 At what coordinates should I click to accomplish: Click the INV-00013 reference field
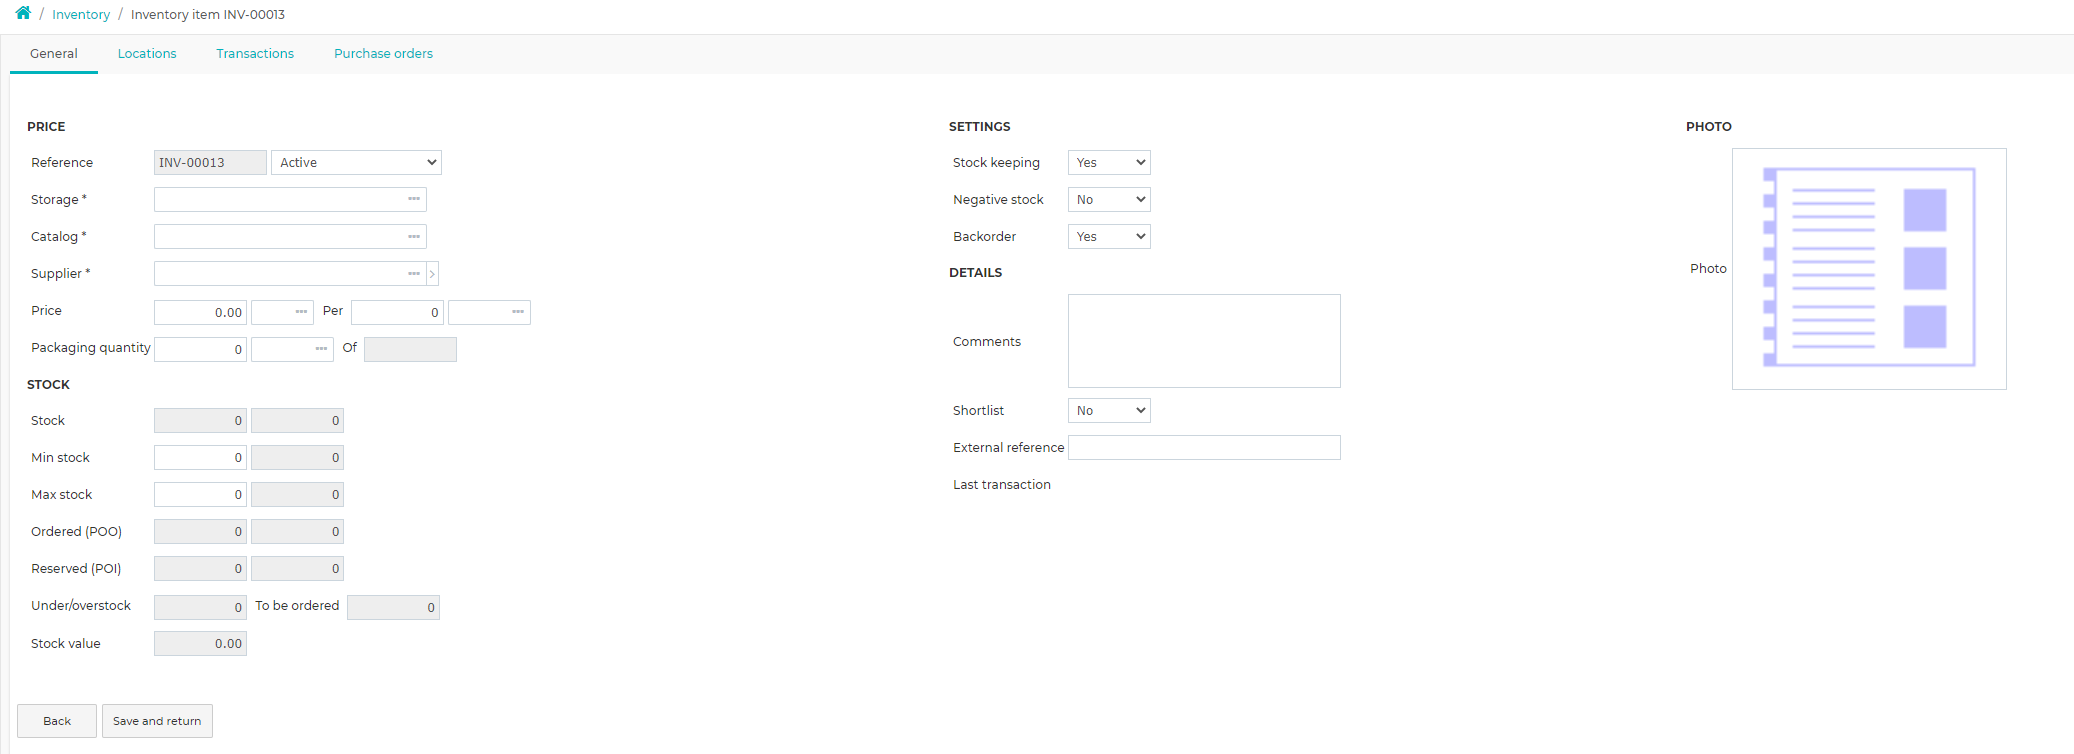210,162
